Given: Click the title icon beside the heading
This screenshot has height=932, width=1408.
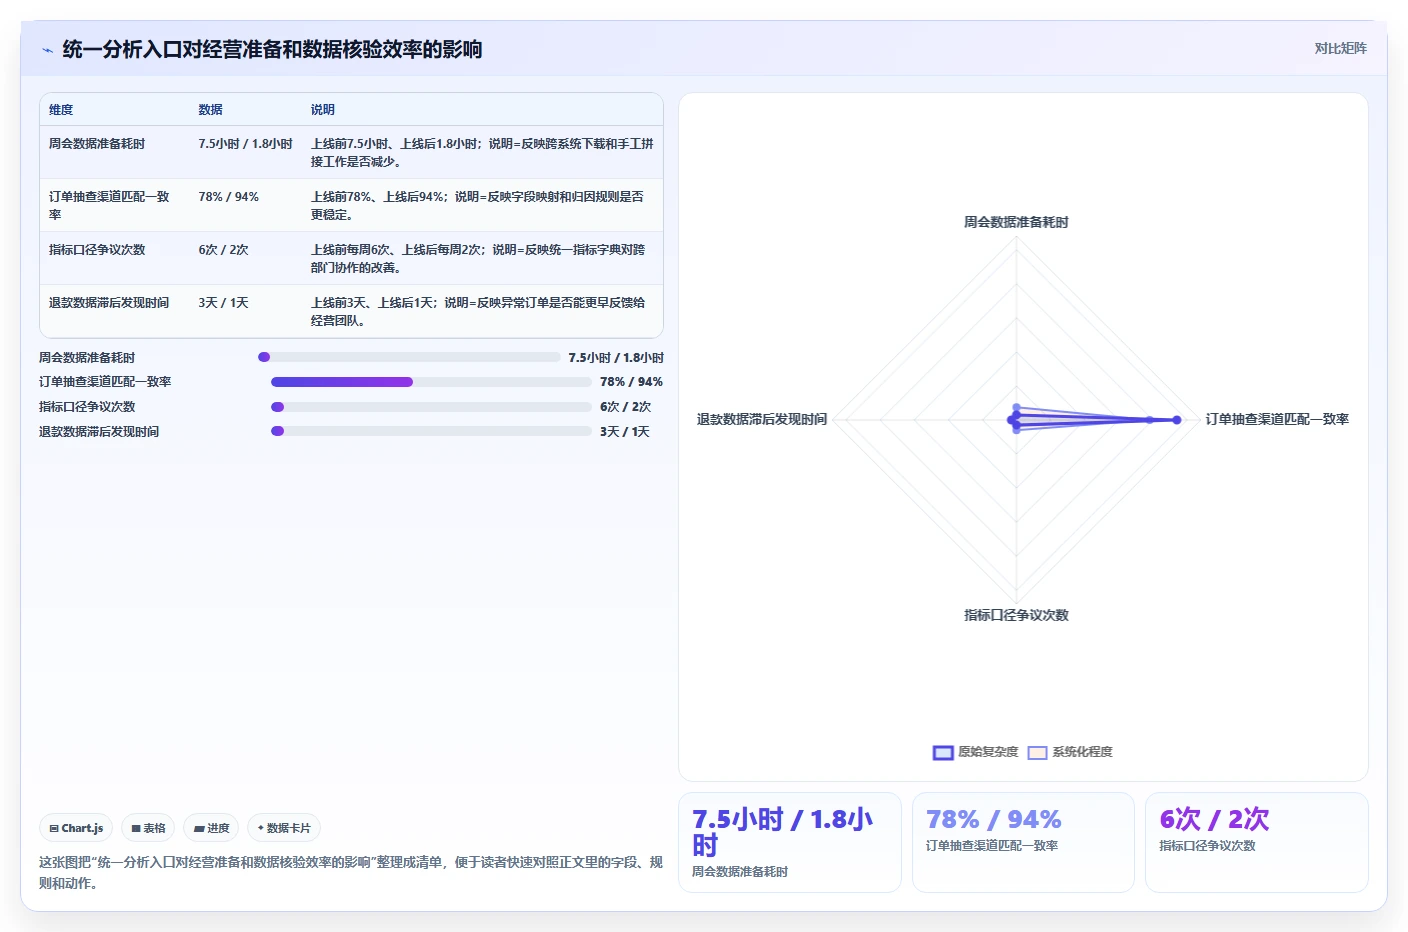Looking at the screenshot, I should [47, 50].
